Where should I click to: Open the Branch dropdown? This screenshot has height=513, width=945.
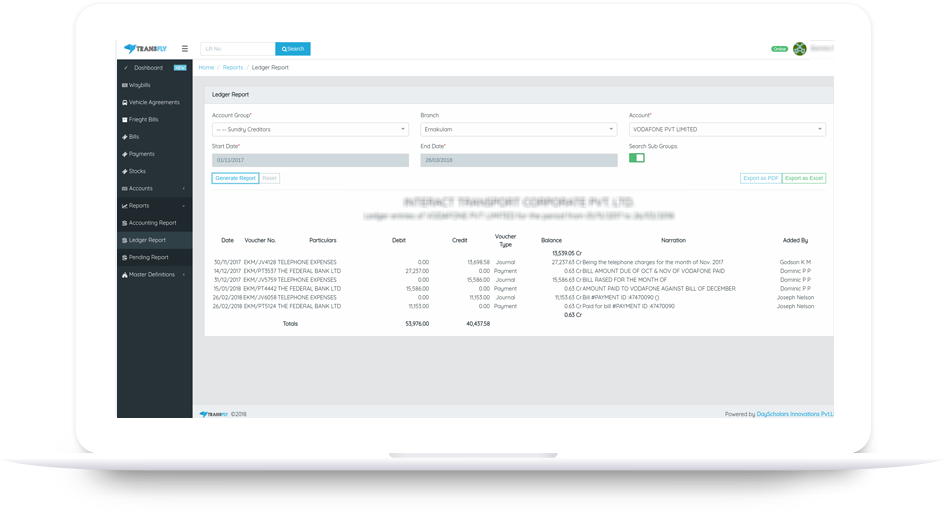pos(518,130)
